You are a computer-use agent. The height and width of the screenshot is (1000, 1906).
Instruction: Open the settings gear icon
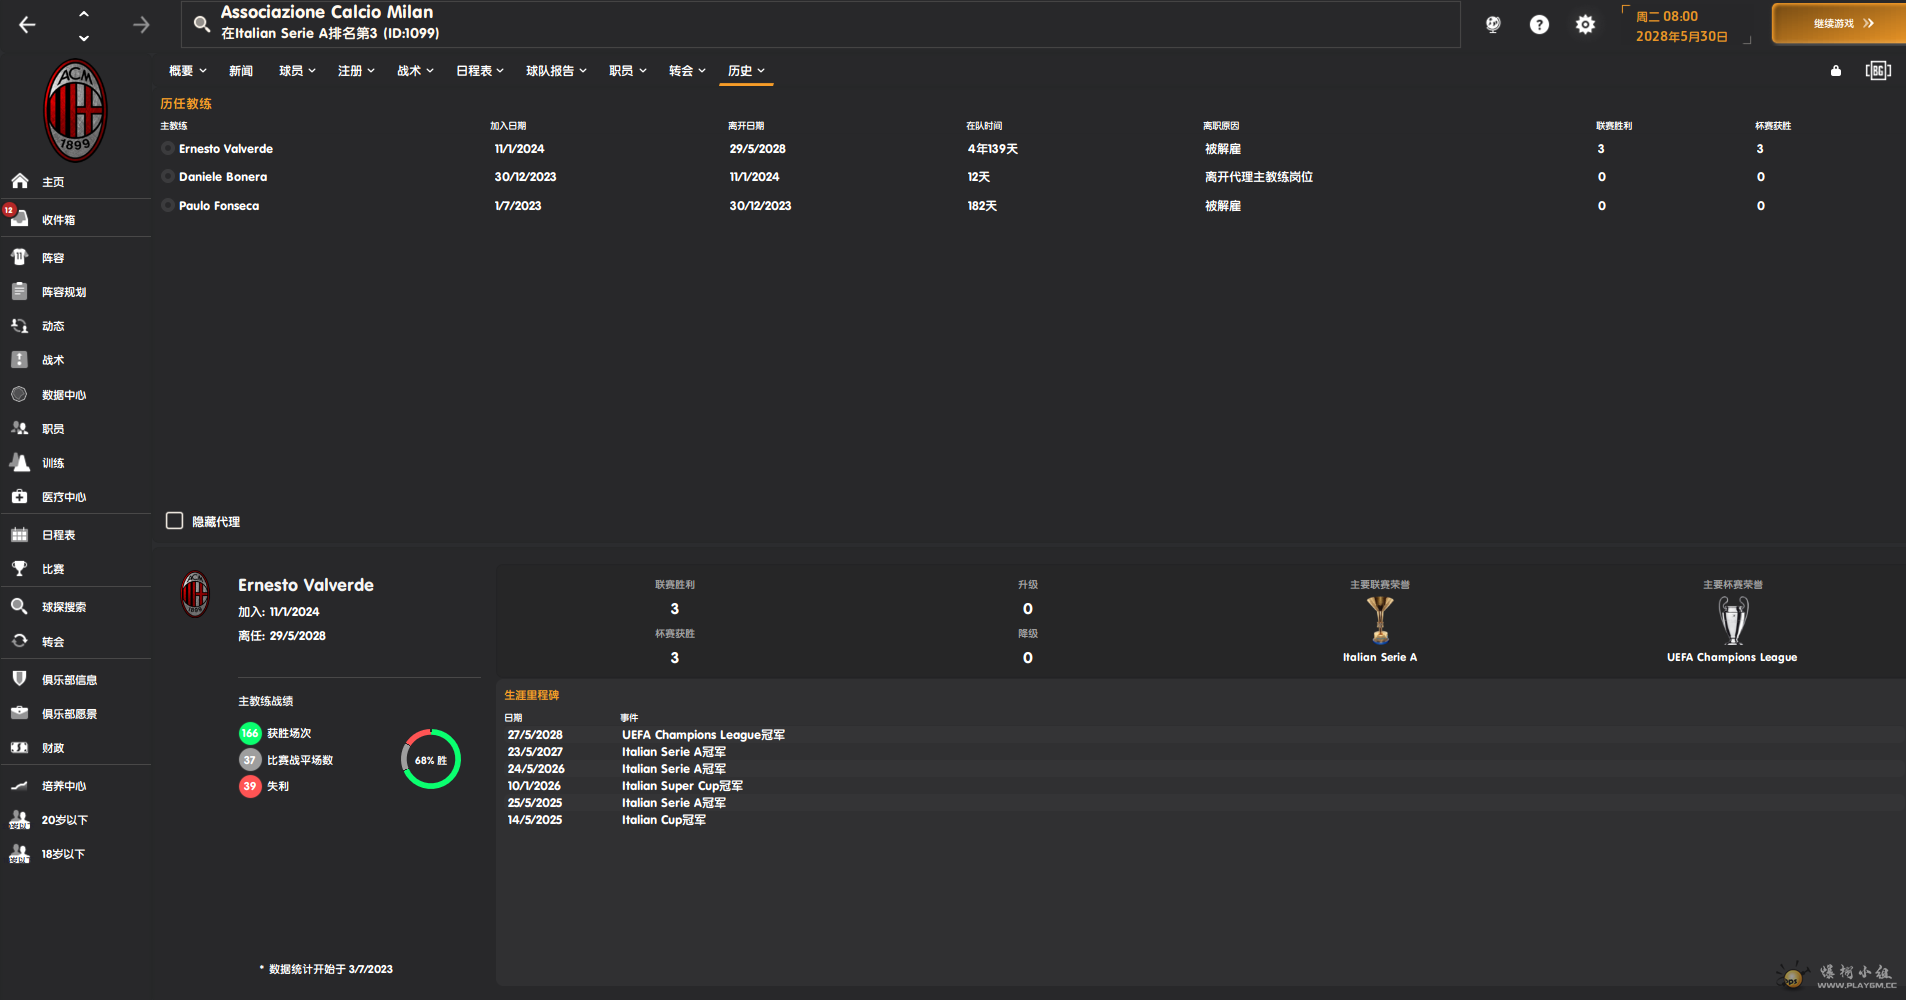[1585, 24]
